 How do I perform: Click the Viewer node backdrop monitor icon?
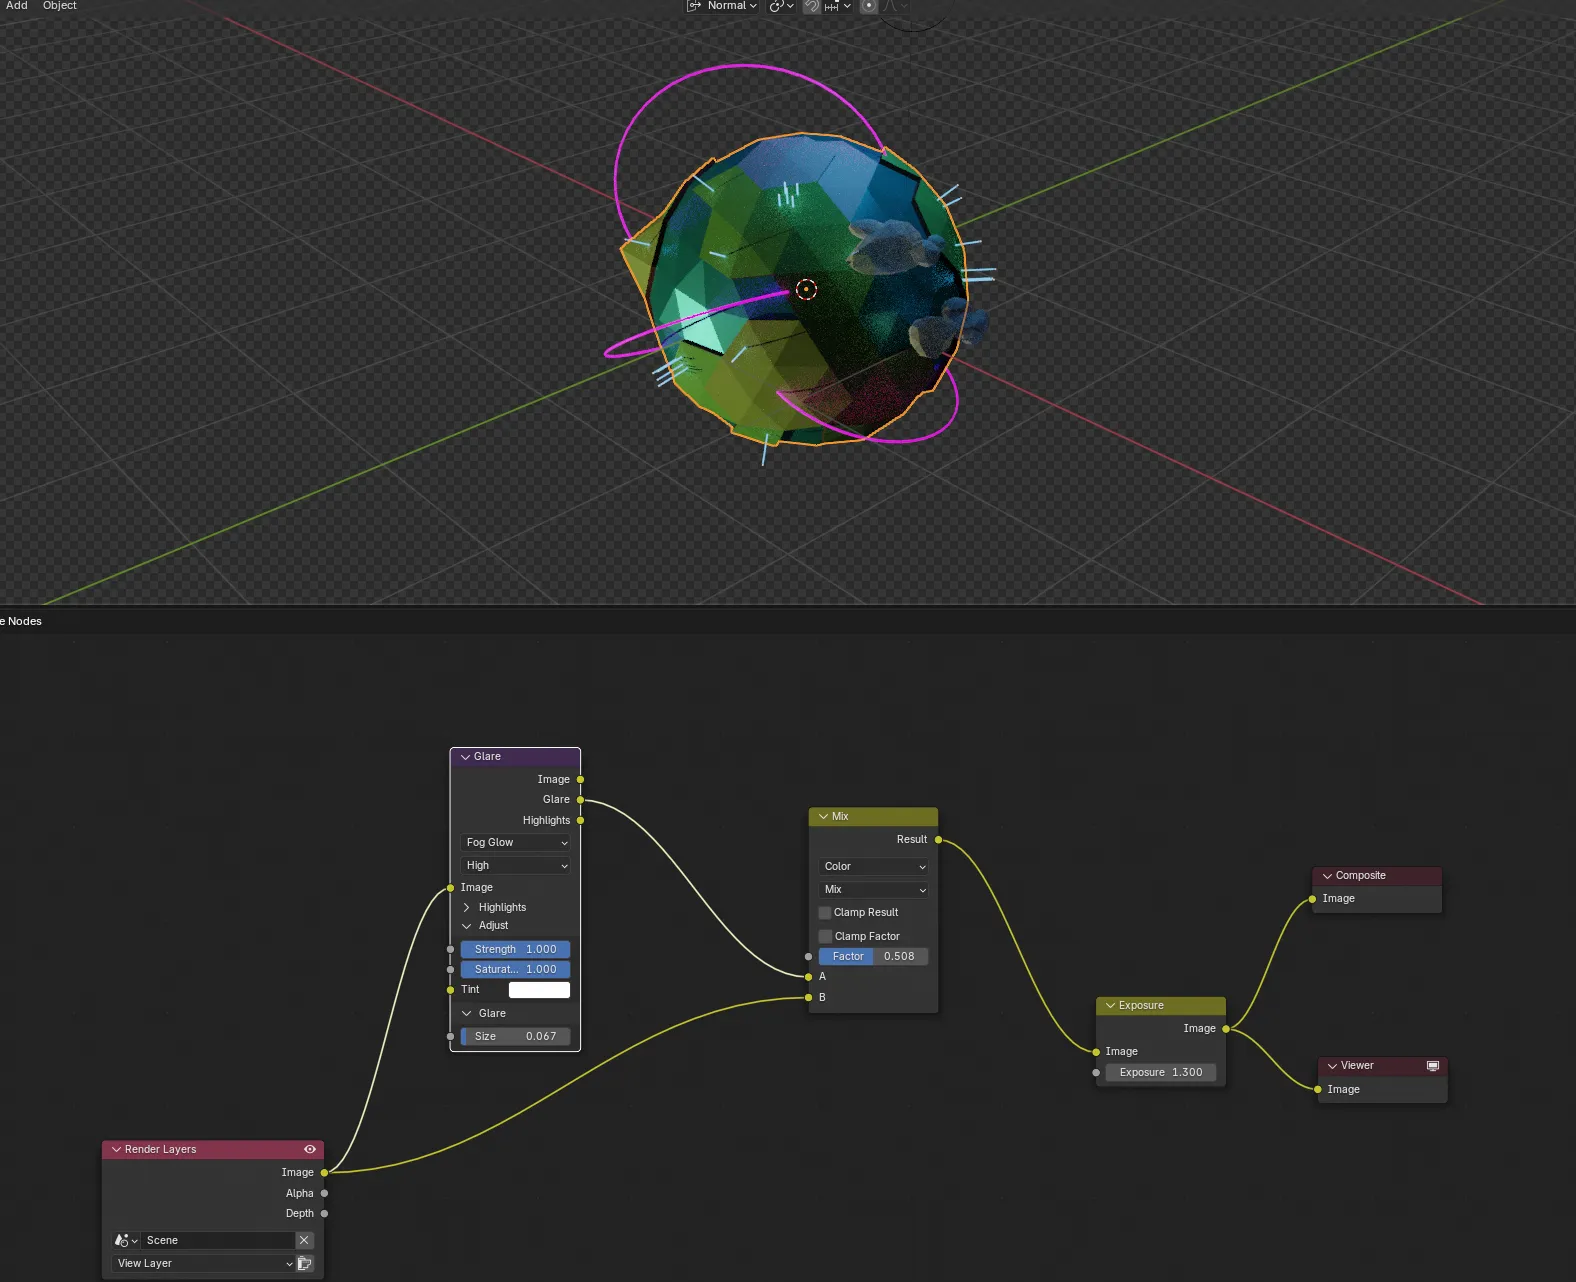pyautogui.click(x=1433, y=1066)
